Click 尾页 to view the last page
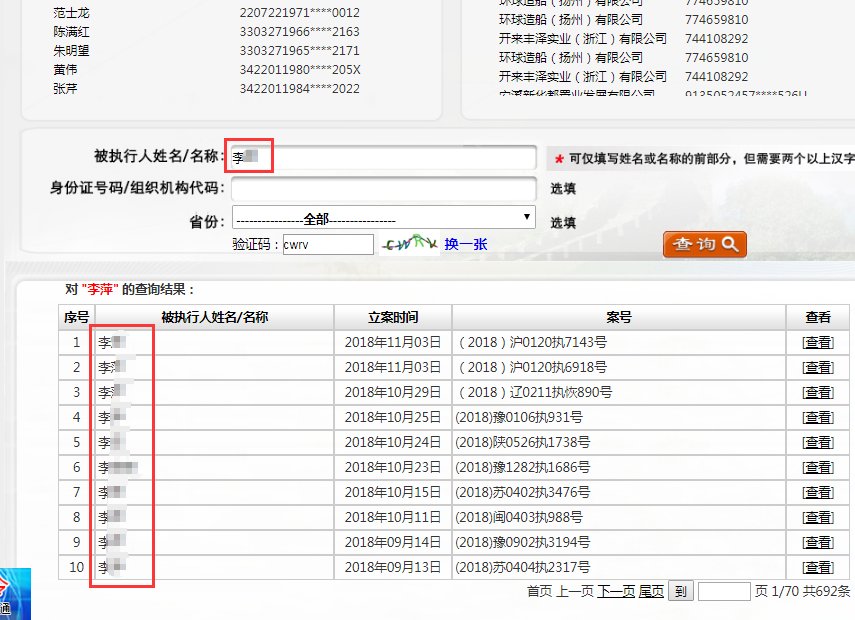 [x=651, y=591]
